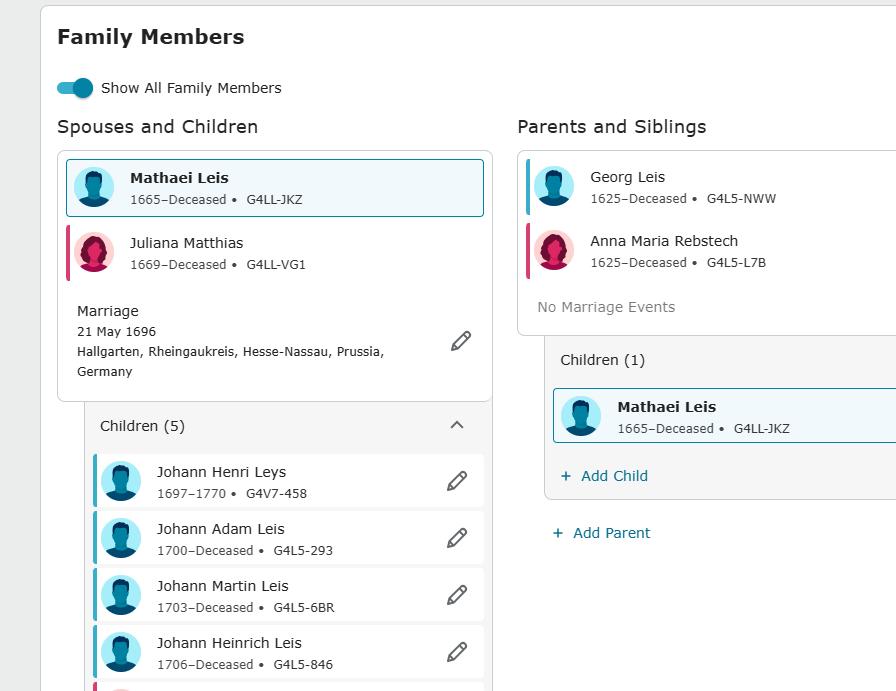Open Mathaei Leis avatar under Children (1)
The height and width of the screenshot is (691, 896).
(581, 416)
